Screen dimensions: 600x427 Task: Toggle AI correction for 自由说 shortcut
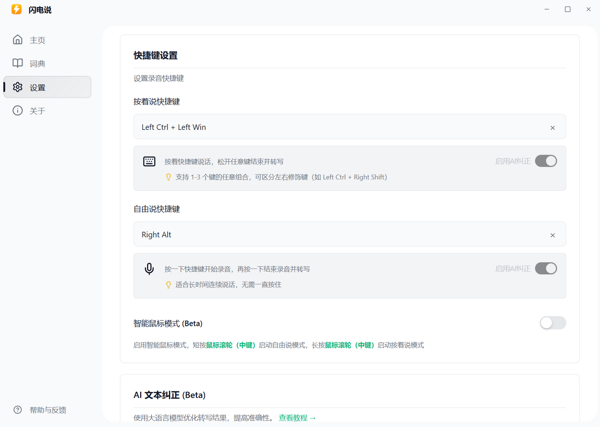545,269
